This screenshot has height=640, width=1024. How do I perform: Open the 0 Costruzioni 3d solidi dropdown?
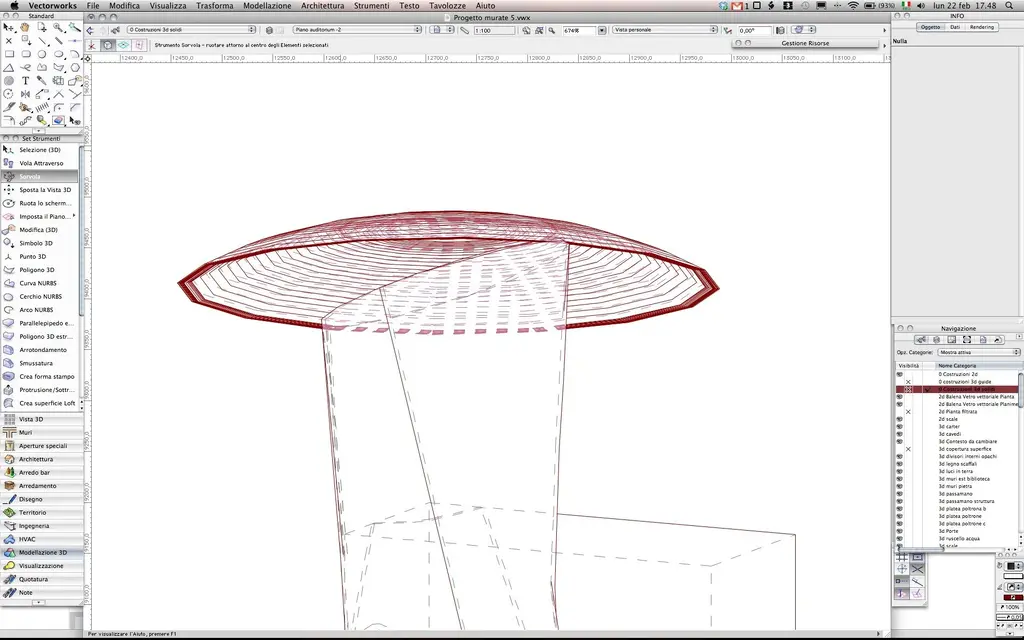click(191, 30)
